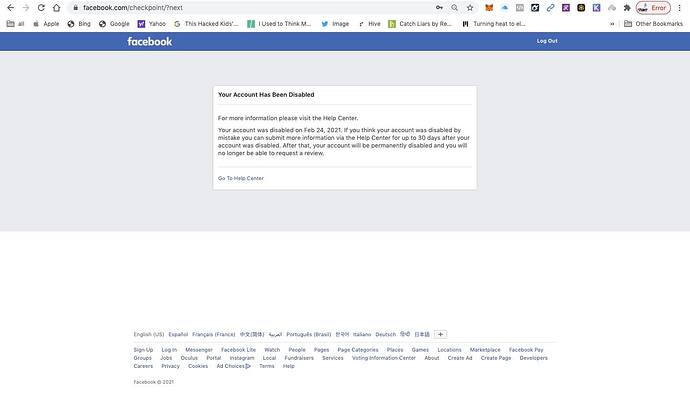The width and height of the screenshot is (690, 410).
Task: Expand hidden bookmarks with the double chevron
Action: (x=612, y=24)
